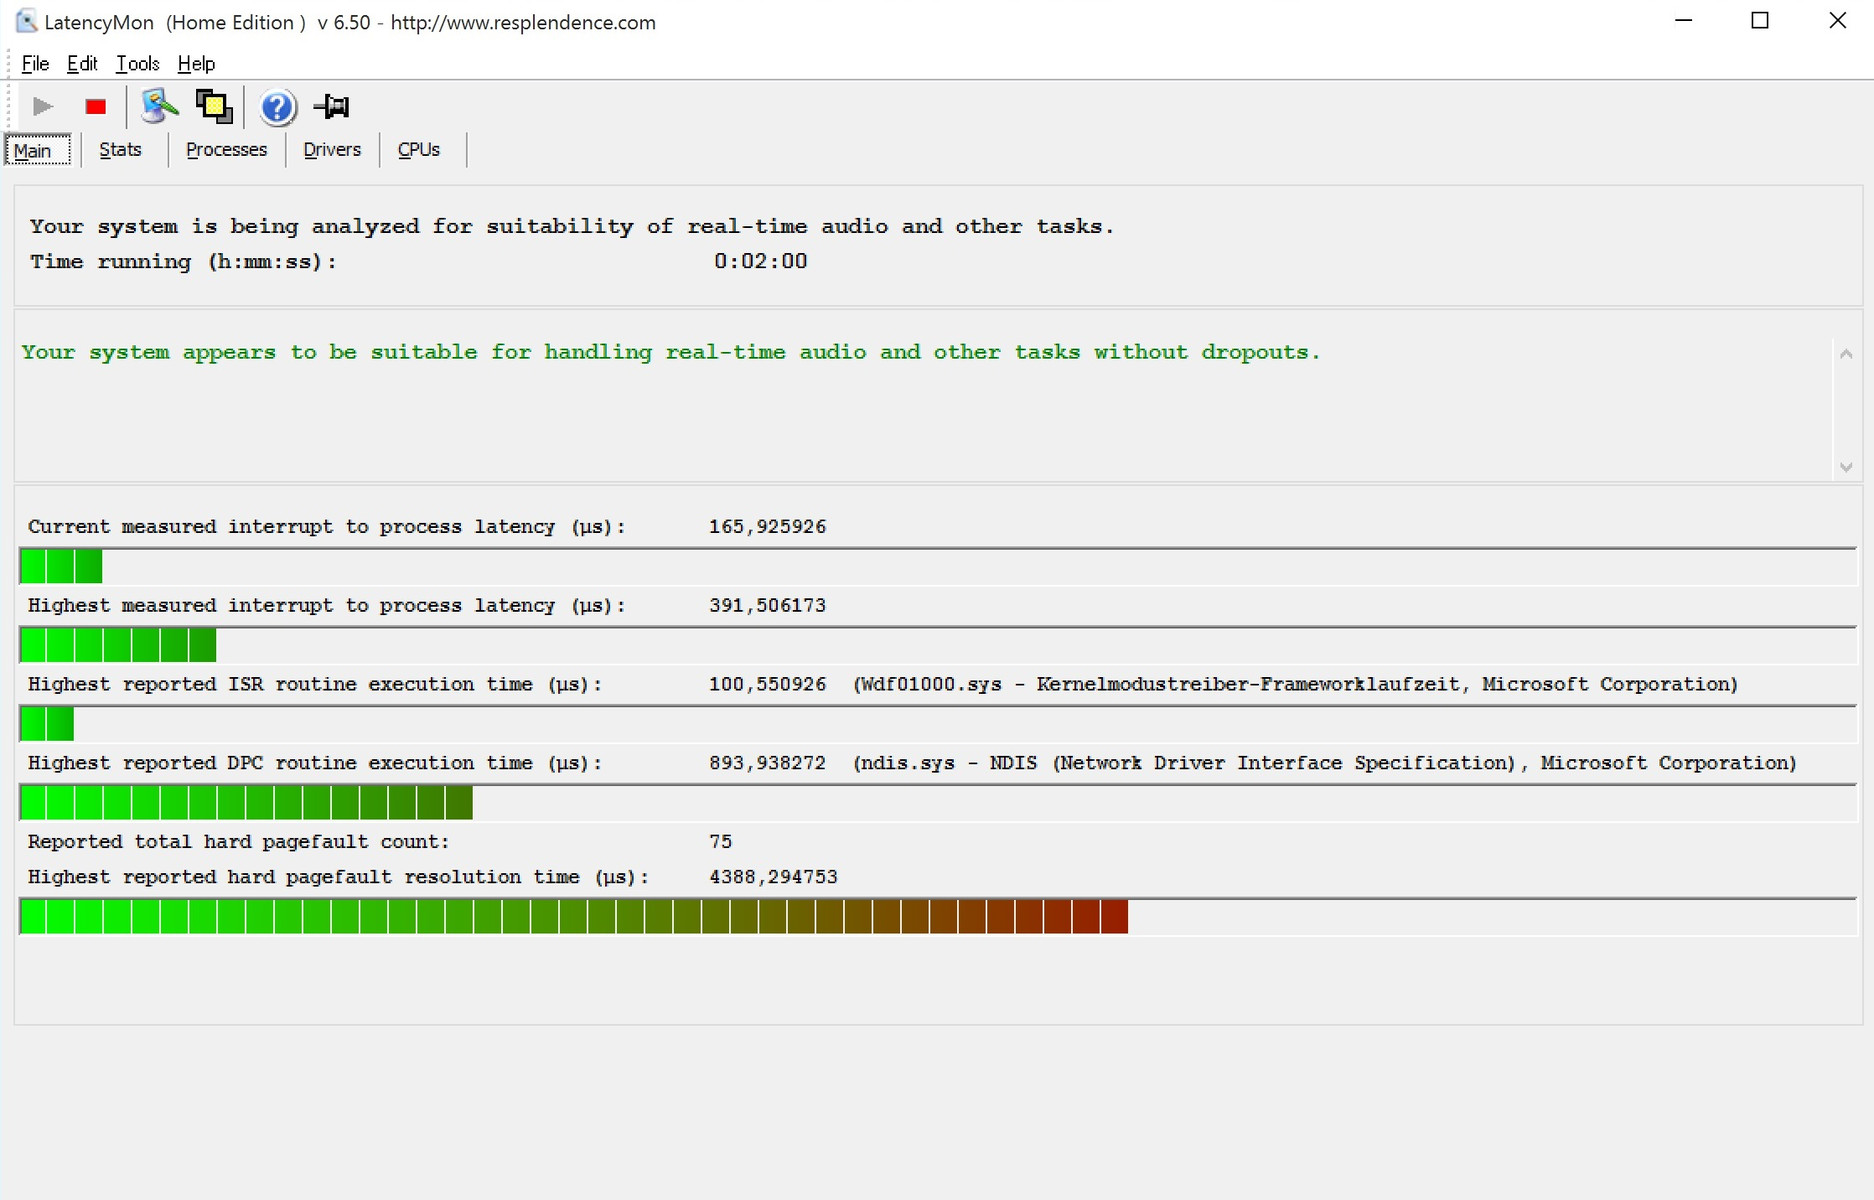Open the Tools menu

coord(137,63)
